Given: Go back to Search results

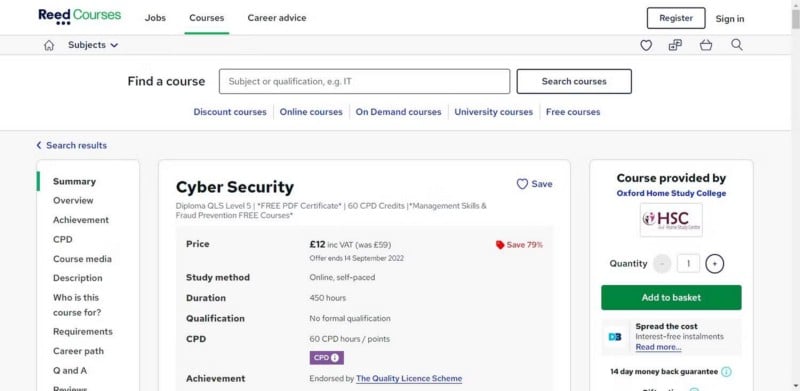Looking at the screenshot, I should coord(71,145).
